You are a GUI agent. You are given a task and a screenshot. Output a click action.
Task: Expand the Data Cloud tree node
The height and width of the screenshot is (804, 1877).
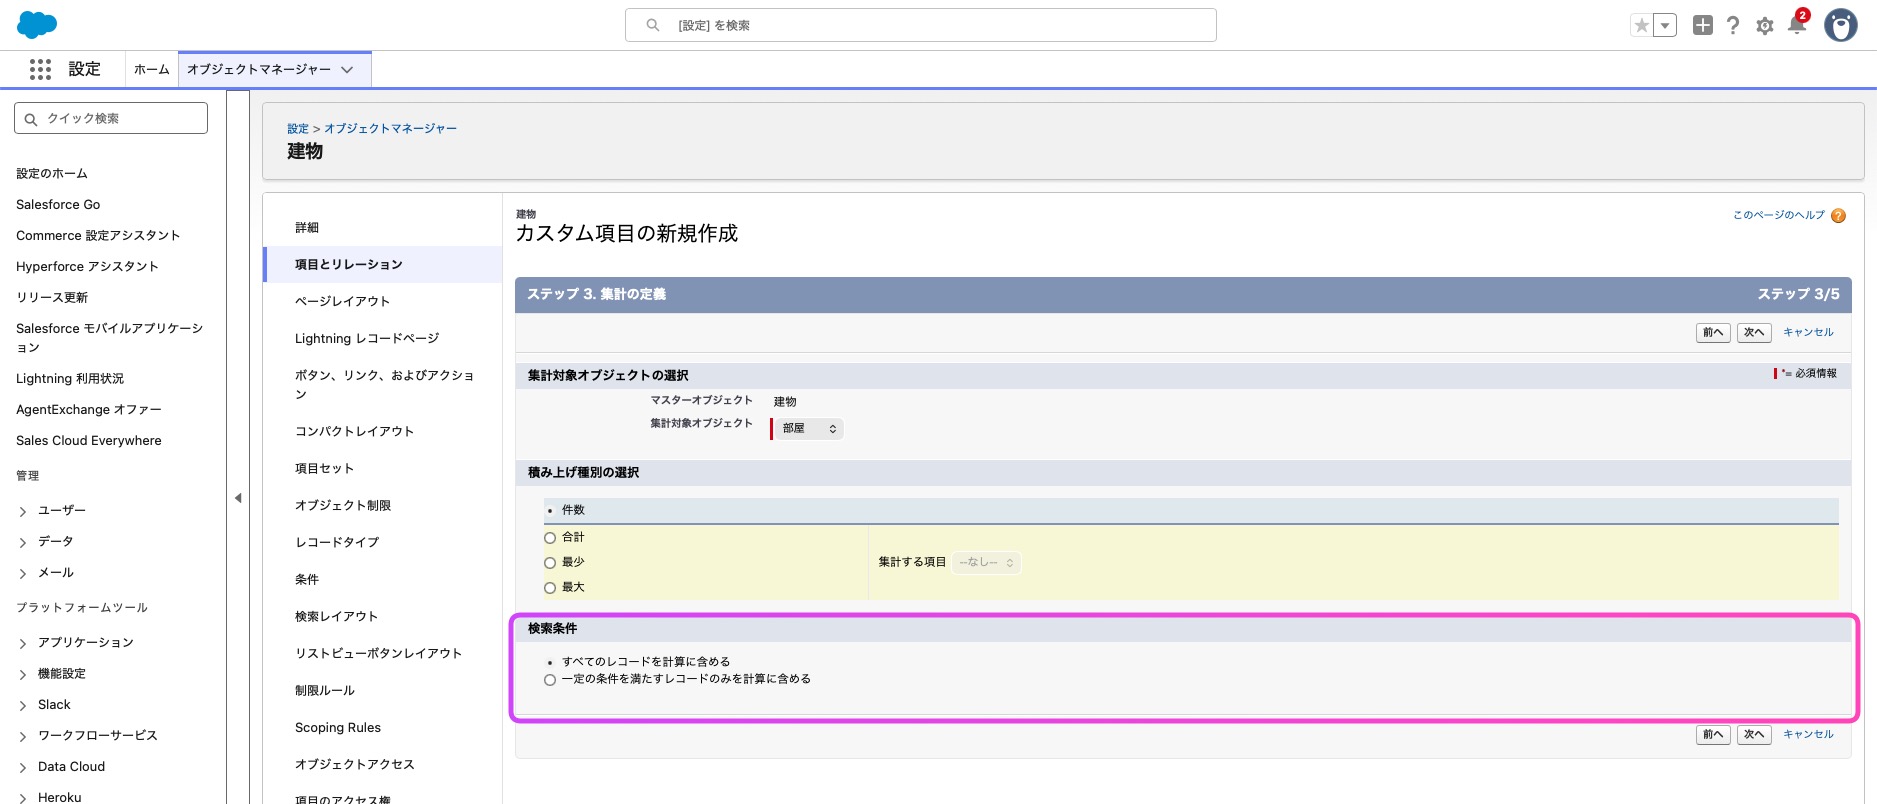pos(23,767)
